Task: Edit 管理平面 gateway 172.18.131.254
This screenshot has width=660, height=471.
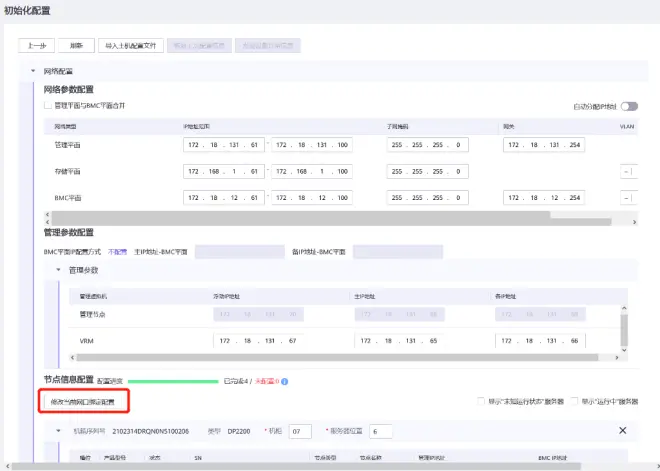Action: [x=544, y=145]
